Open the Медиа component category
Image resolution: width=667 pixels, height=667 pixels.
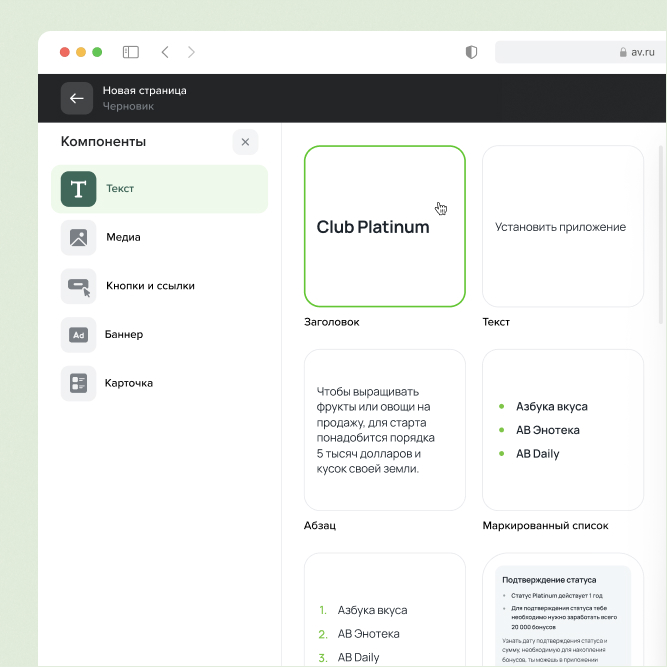[160, 237]
